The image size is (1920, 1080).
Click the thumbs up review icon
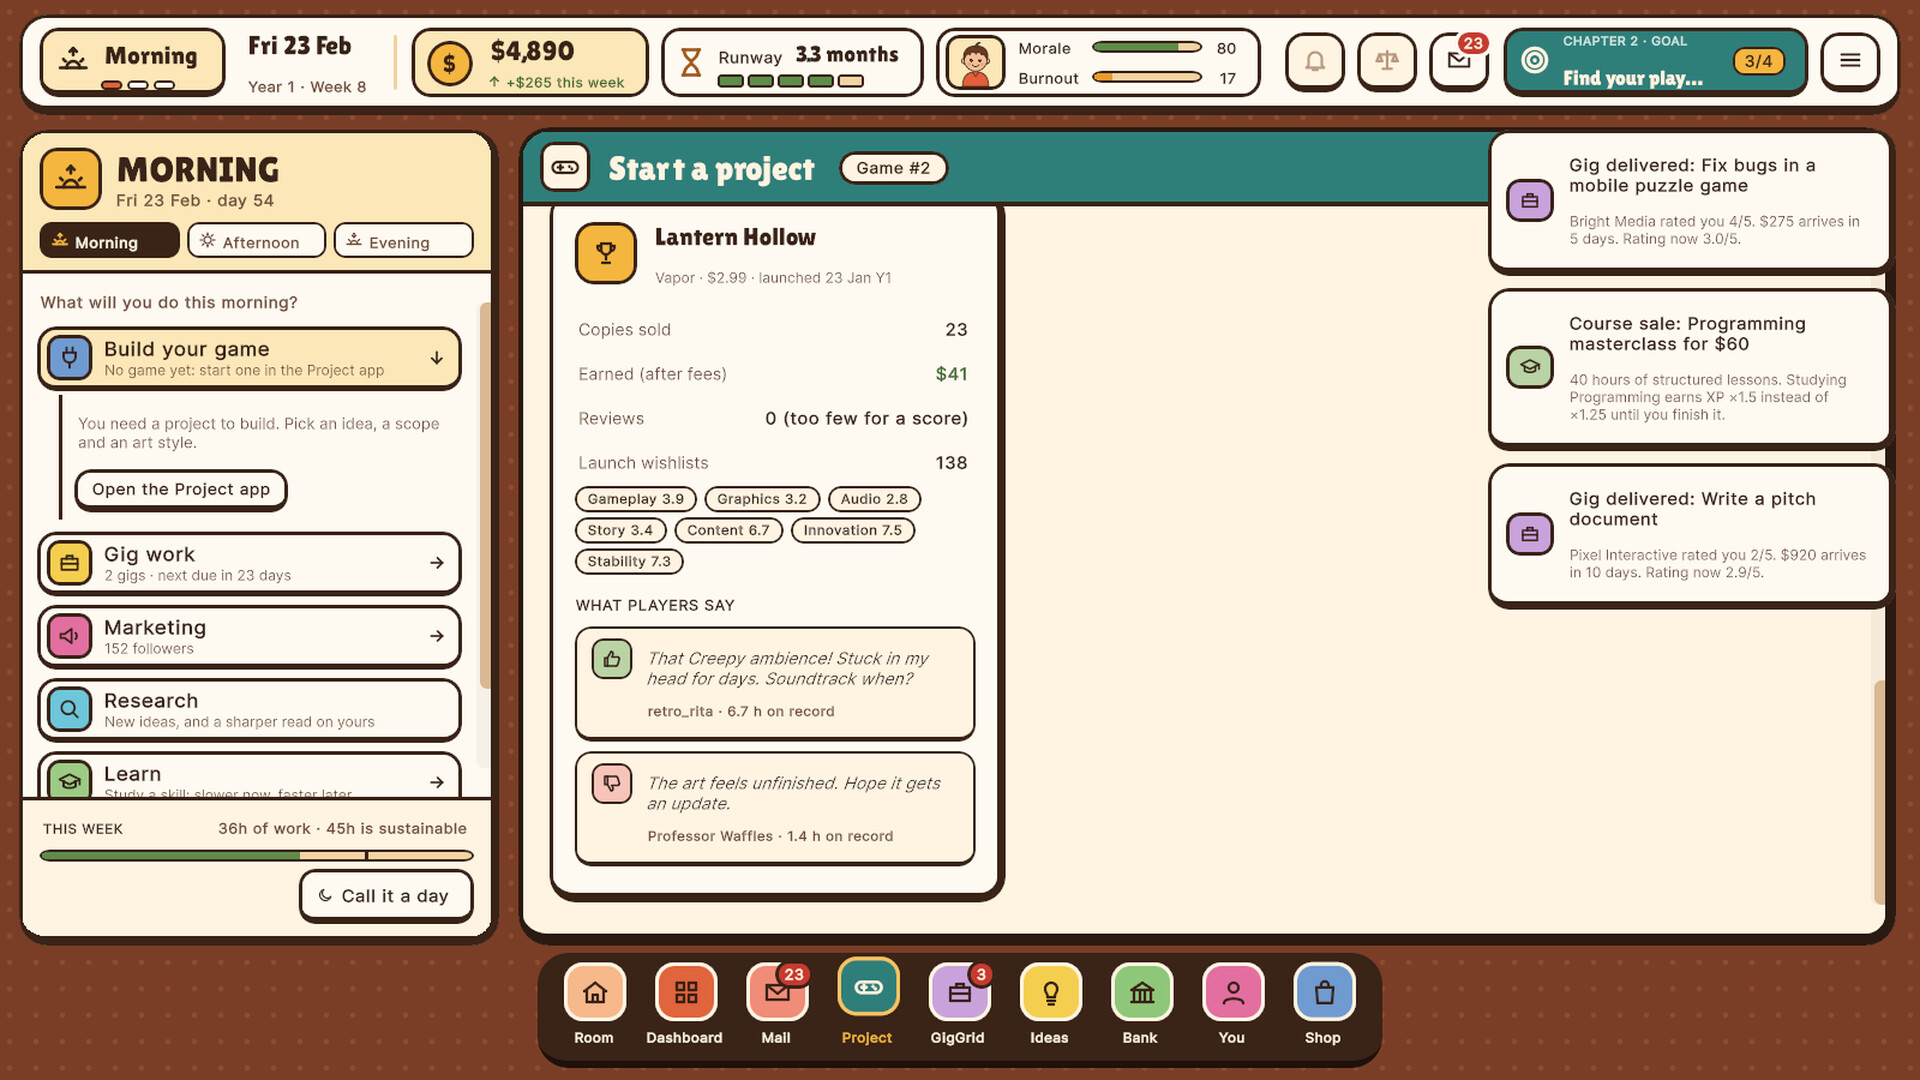[612, 659]
